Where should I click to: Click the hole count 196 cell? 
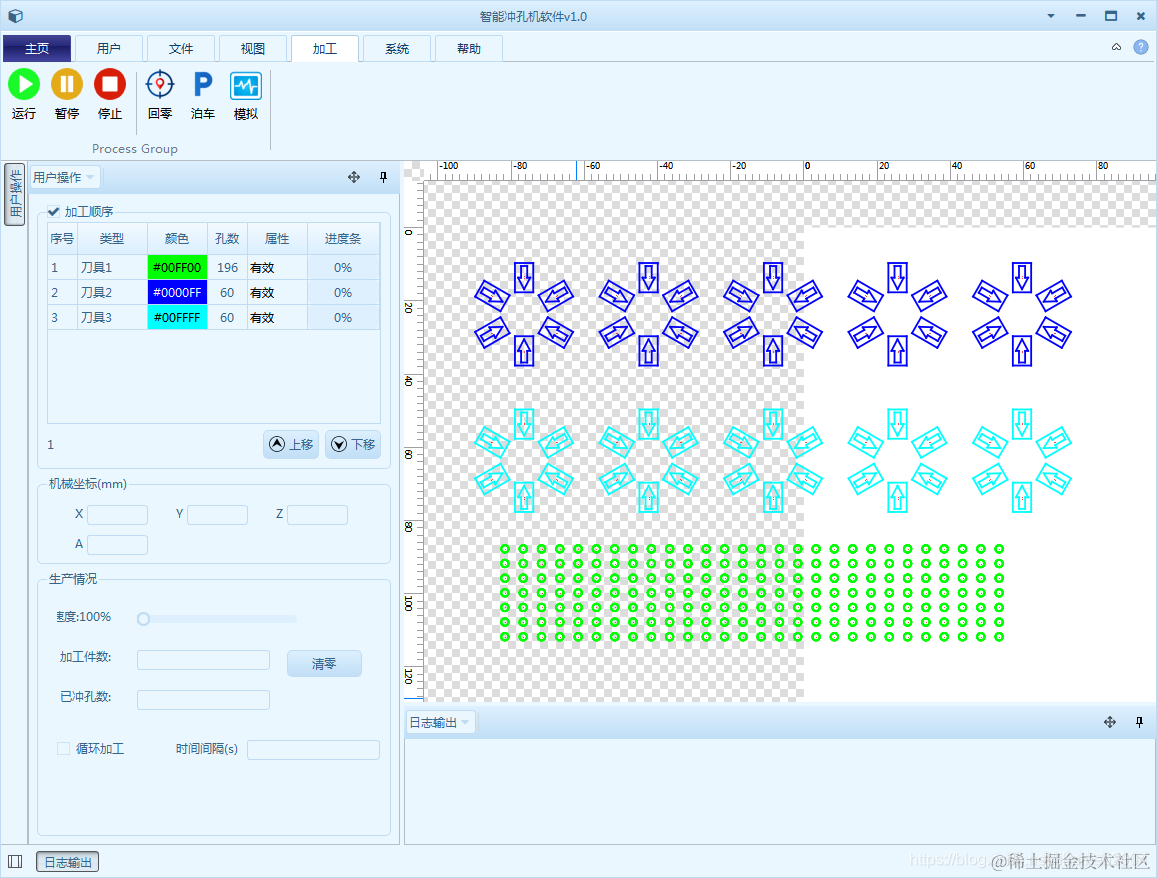click(x=227, y=267)
